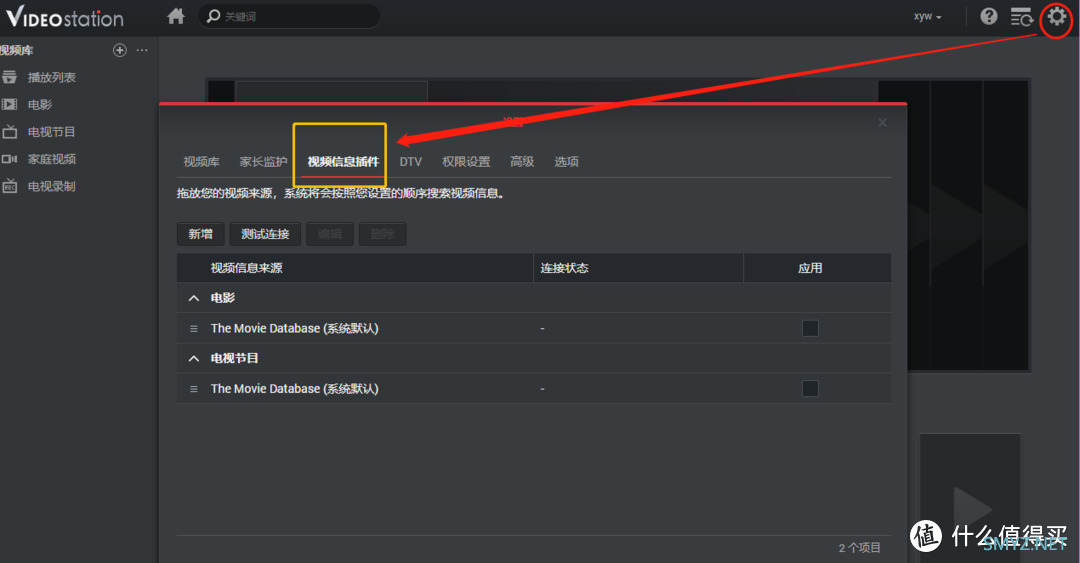The height and width of the screenshot is (563, 1080).
Task: Select 电视录制 in the sidebar
Action: click(x=52, y=187)
